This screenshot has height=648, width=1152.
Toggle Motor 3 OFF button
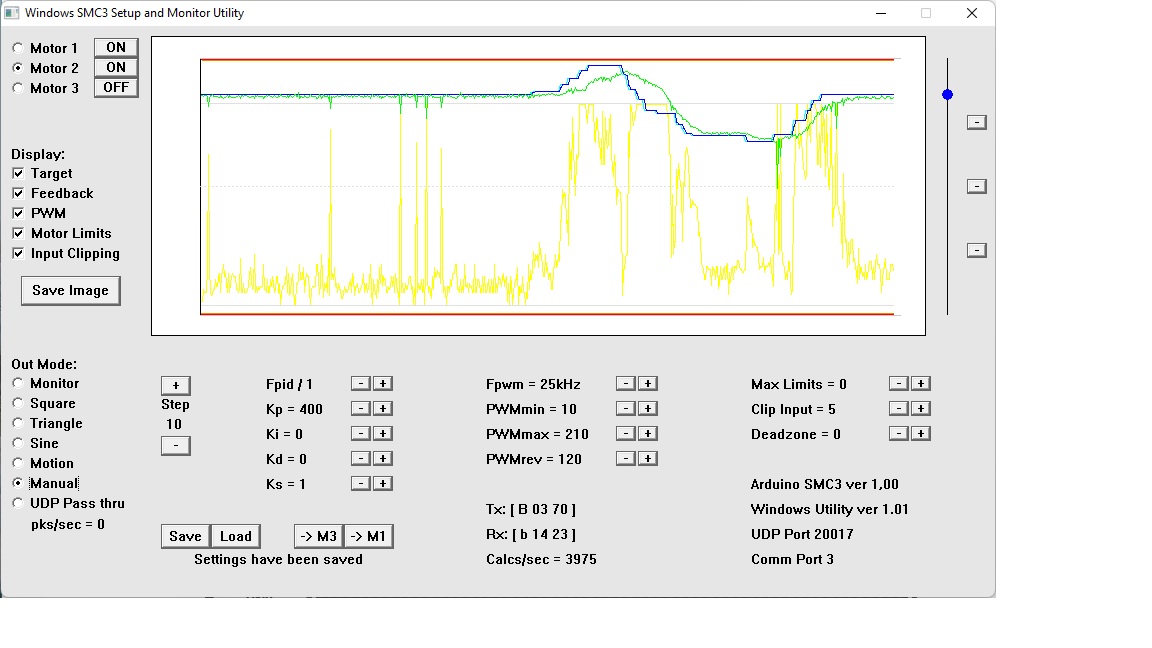point(116,88)
